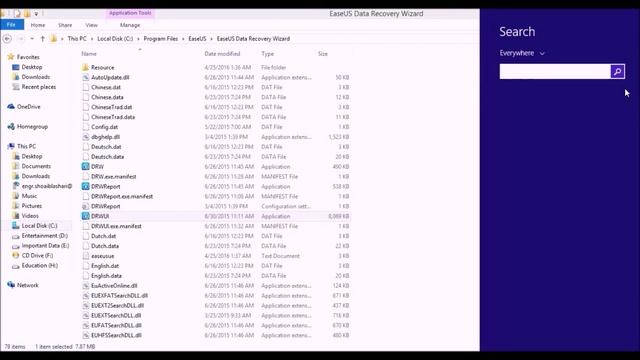Go up one folder level
This screenshot has width=640, height=360.
[x=42, y=39]
